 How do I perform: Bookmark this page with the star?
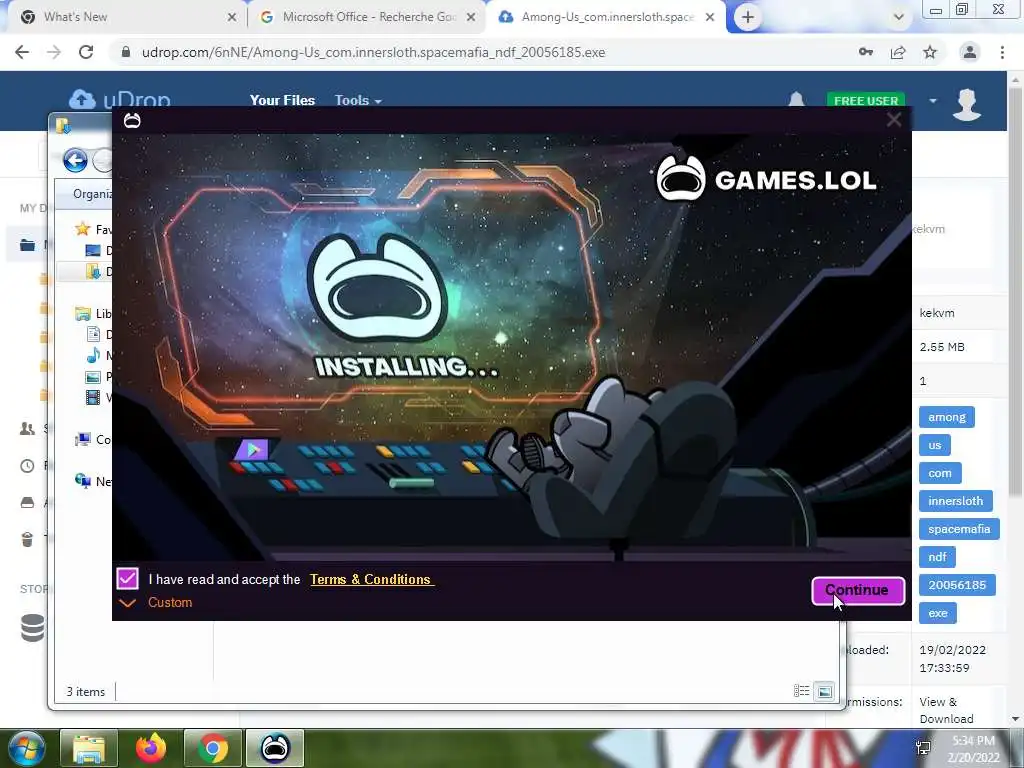[930, 52]
